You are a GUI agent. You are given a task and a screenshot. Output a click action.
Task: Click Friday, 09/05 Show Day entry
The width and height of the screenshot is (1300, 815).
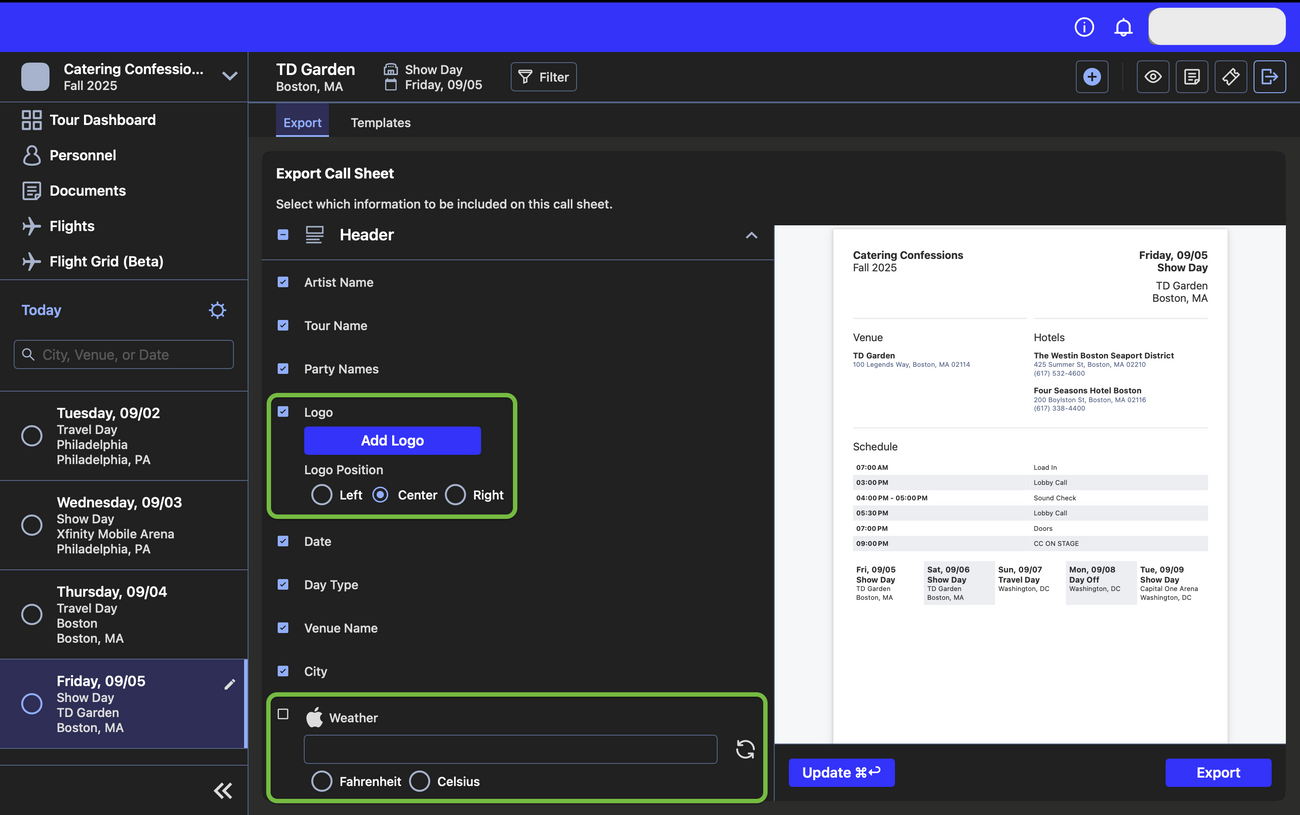tap(122, 704)
